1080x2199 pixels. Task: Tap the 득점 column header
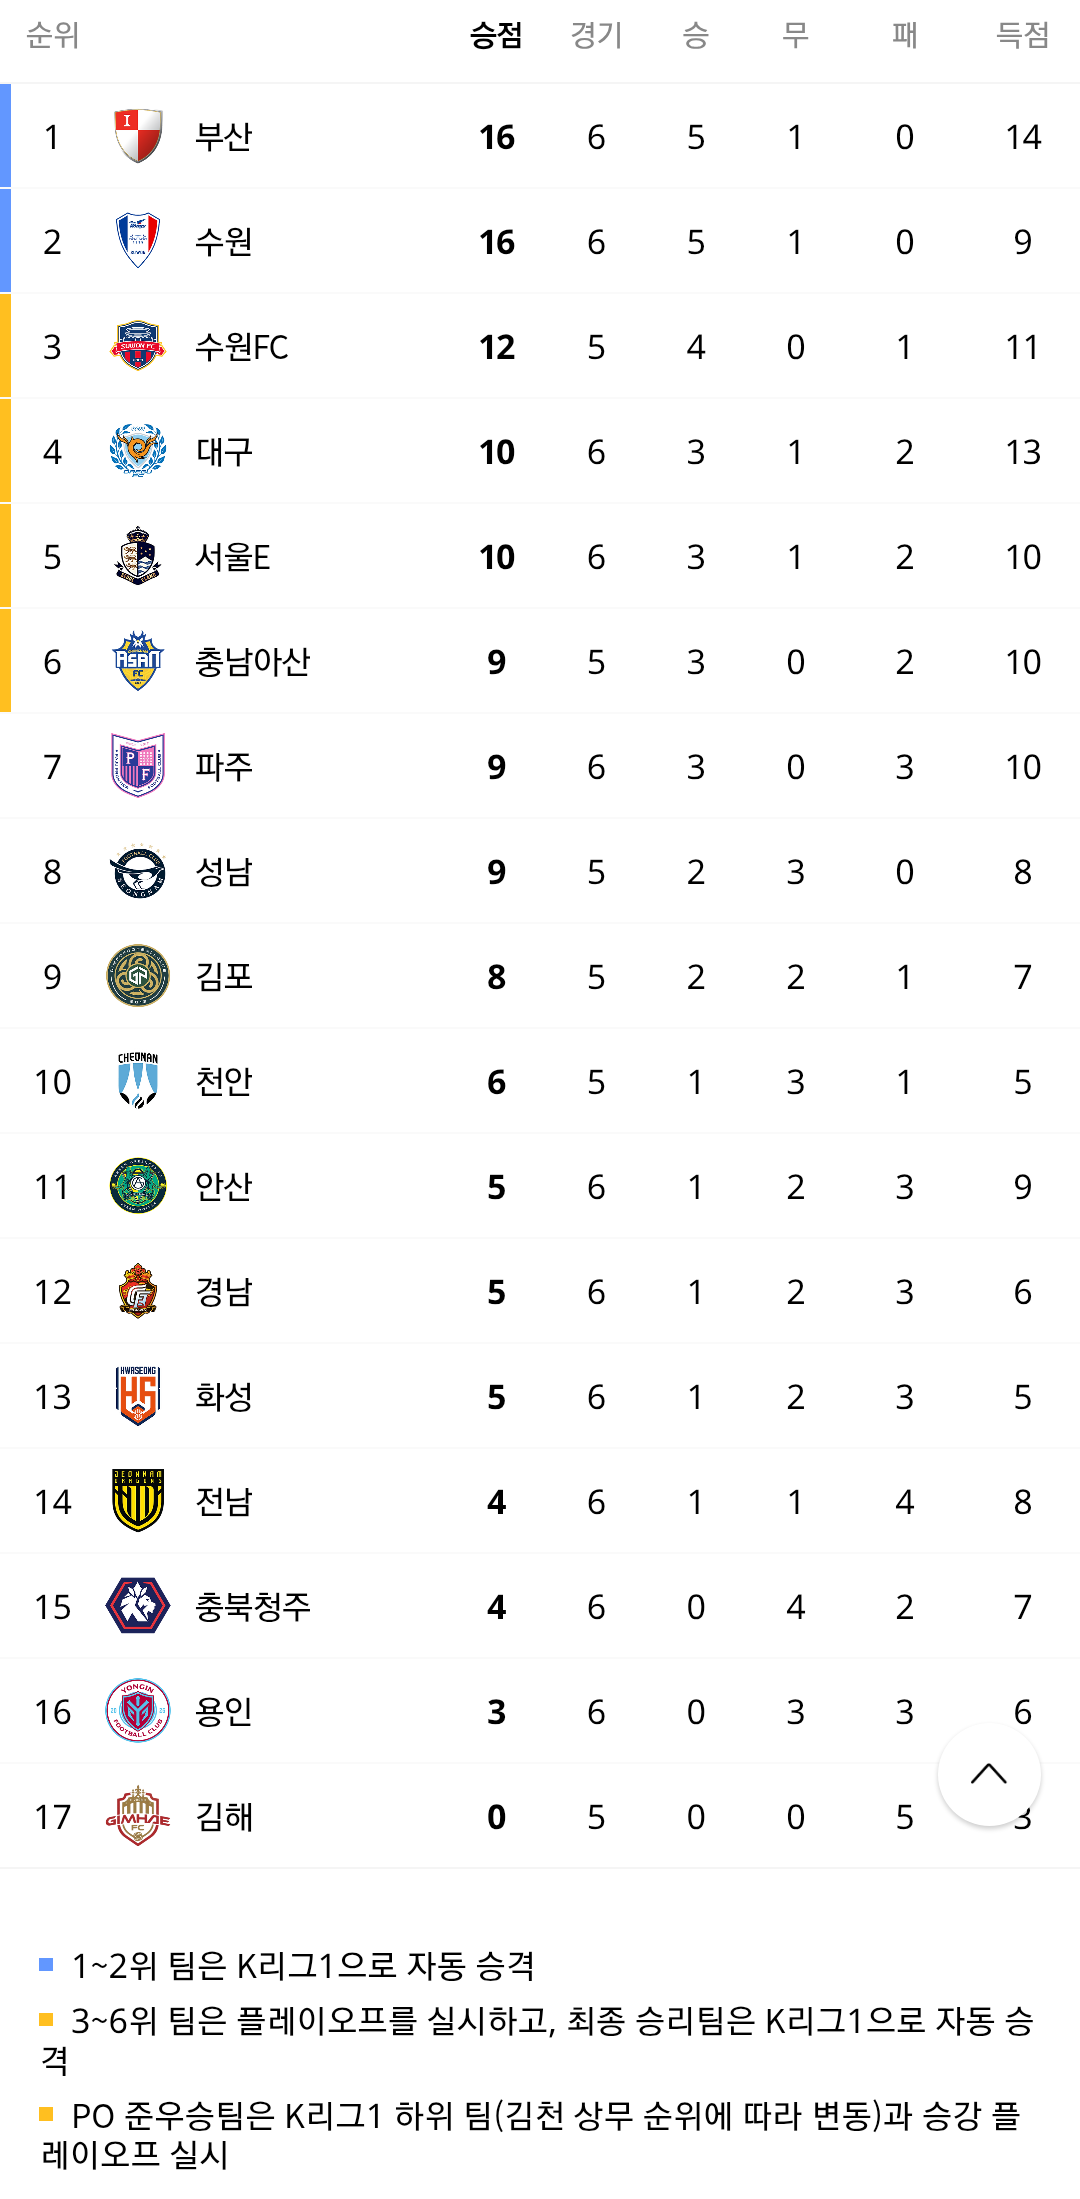click(x=1022, y=36)
